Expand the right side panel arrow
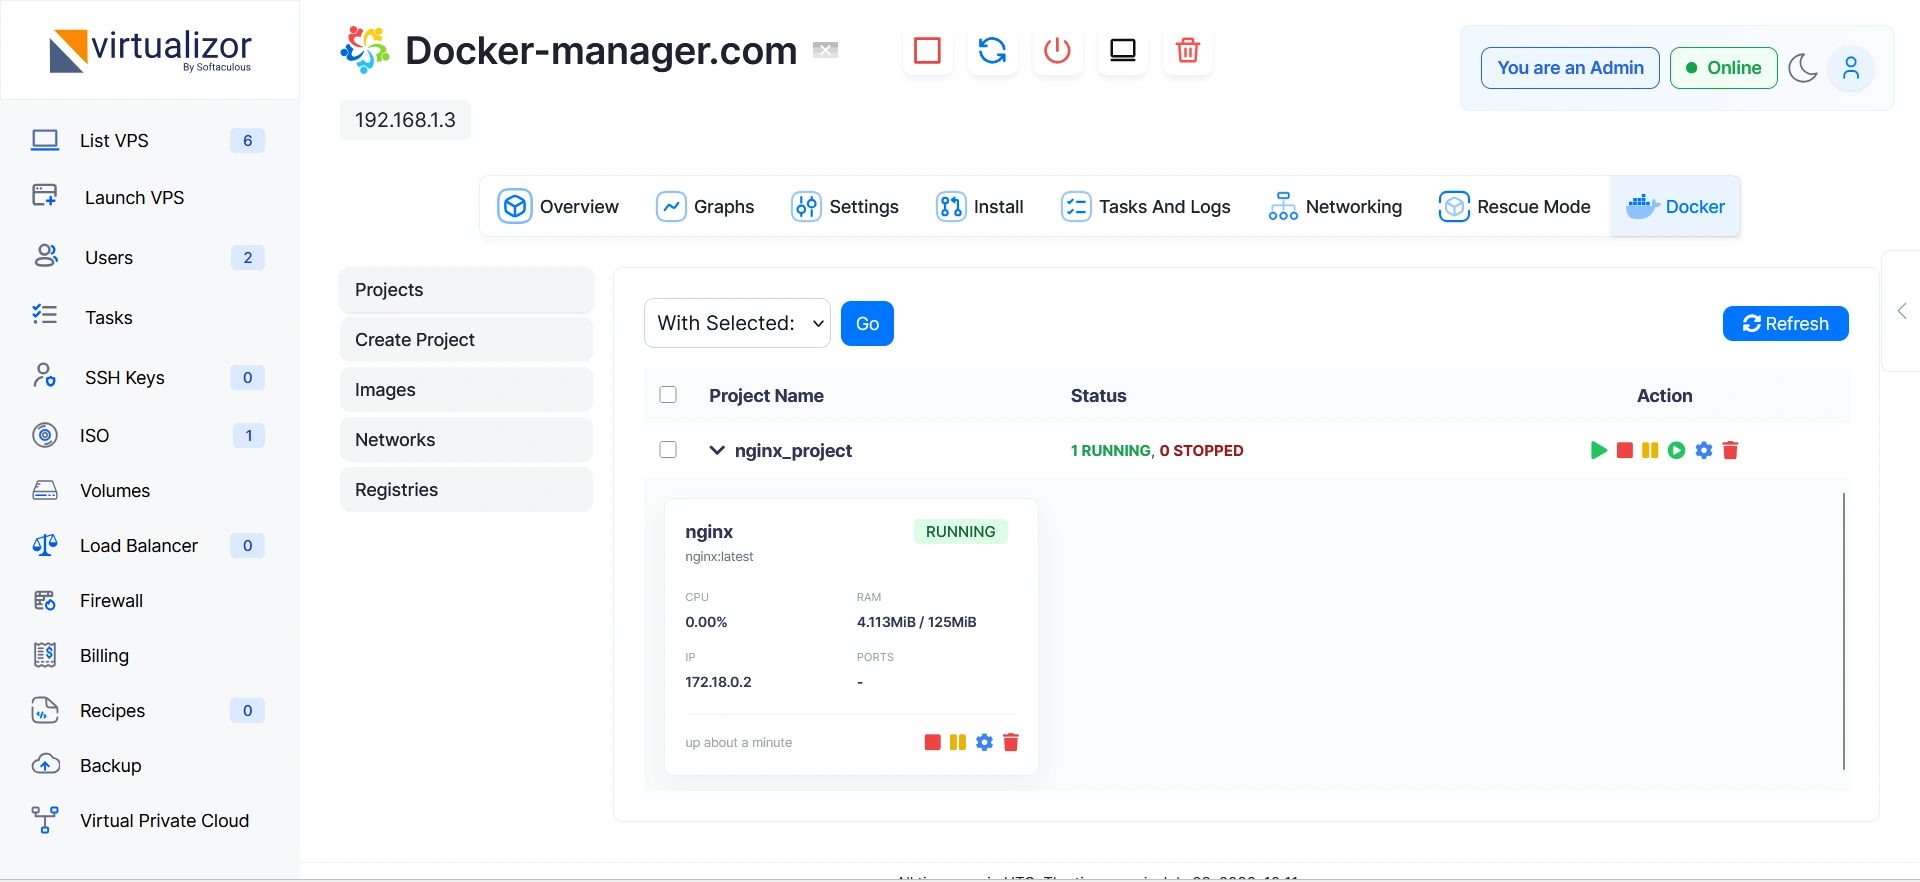The image size is (1920, 882). (1902, 311)
